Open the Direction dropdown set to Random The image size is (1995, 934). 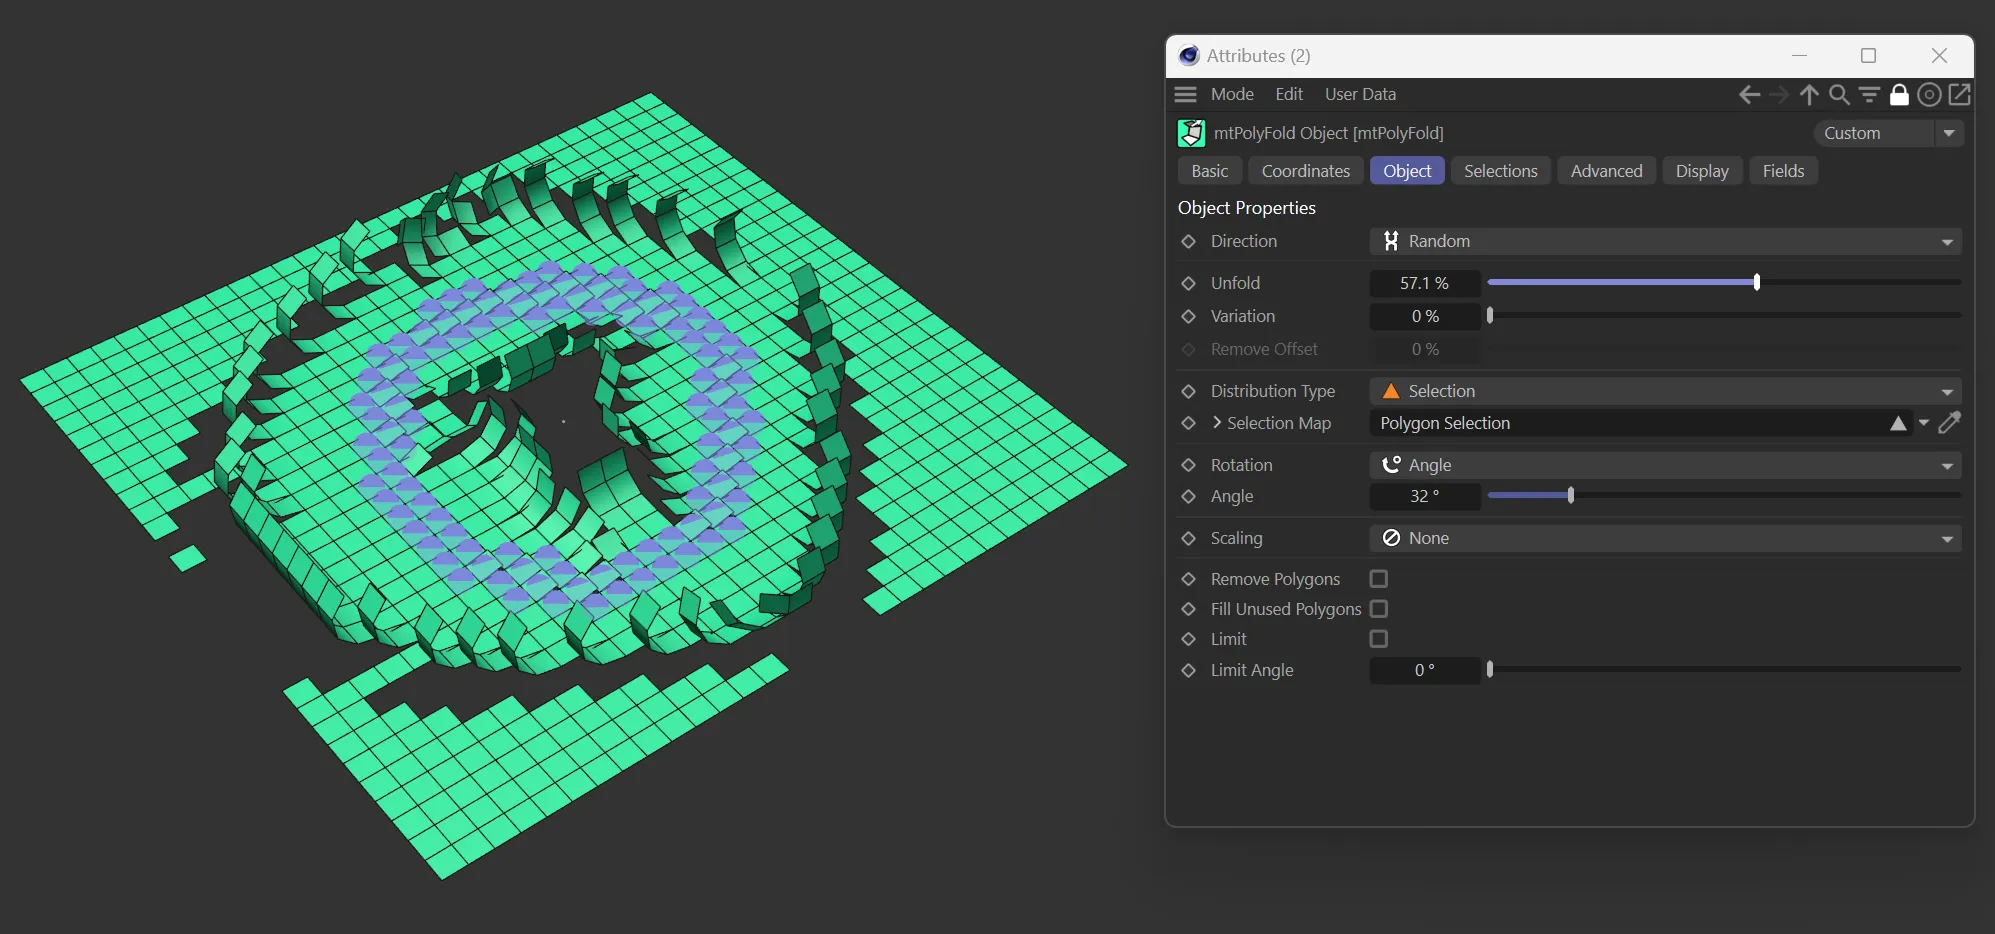(x=1665, y=241)
